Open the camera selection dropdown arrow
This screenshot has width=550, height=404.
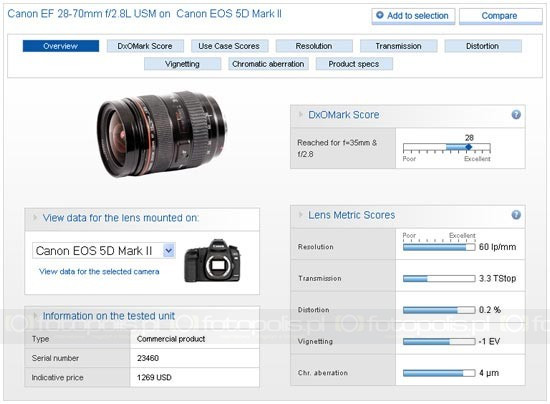[x=169, y=250]
